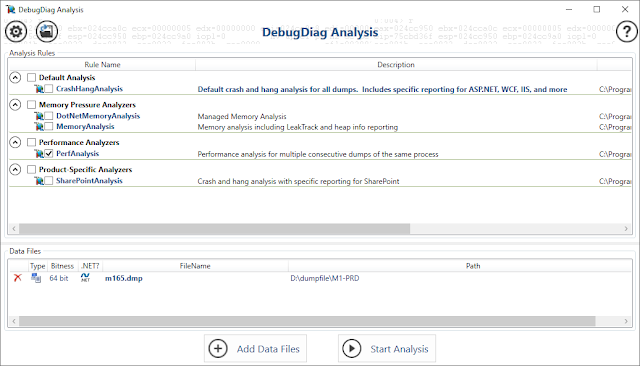Click the 64 bit bitness value
The image size is (640, 366).
pyautogui.click(x=59, y=278)
